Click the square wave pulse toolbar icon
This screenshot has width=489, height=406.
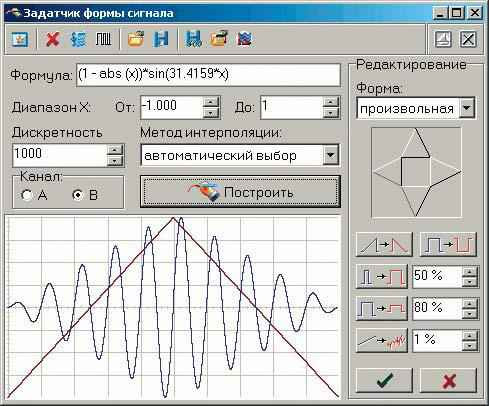point(104,40)
